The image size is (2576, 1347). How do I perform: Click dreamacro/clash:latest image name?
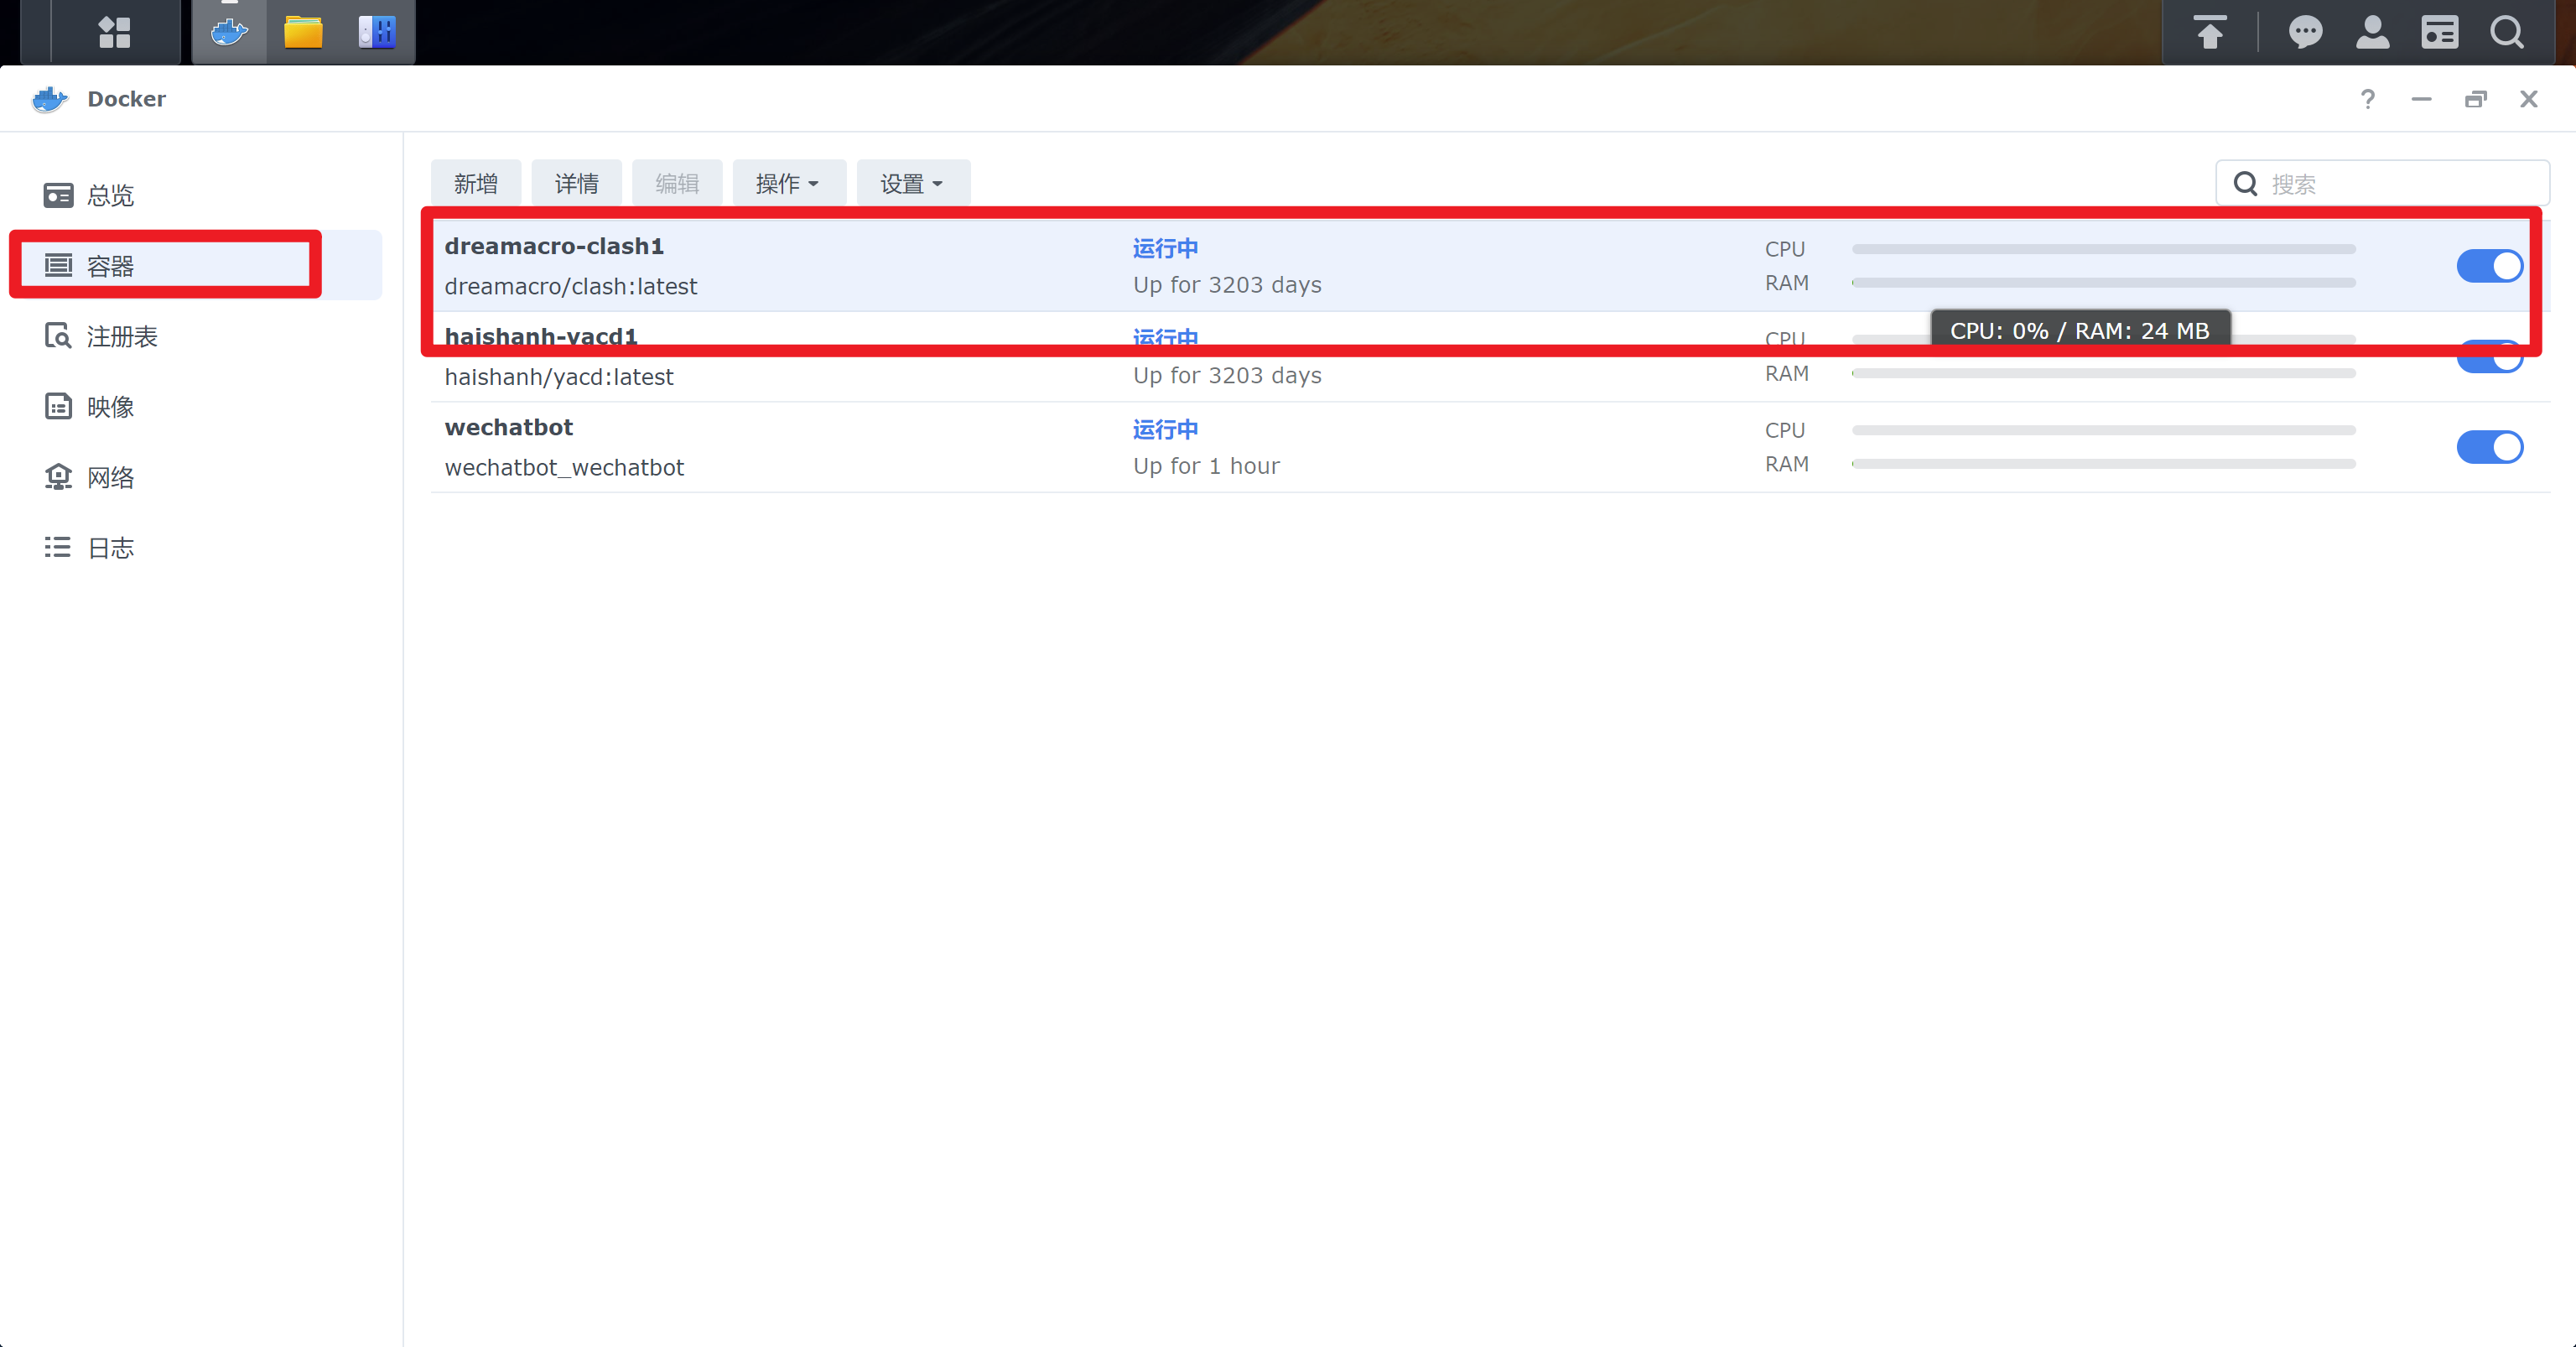click(x=571, y=286)
